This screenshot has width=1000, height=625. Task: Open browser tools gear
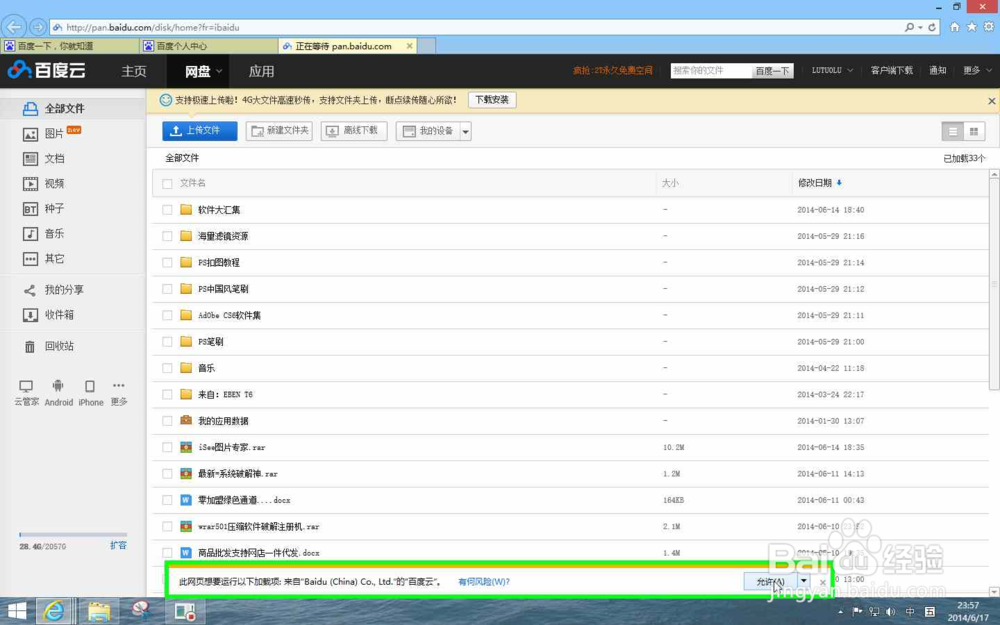[989, 27]
